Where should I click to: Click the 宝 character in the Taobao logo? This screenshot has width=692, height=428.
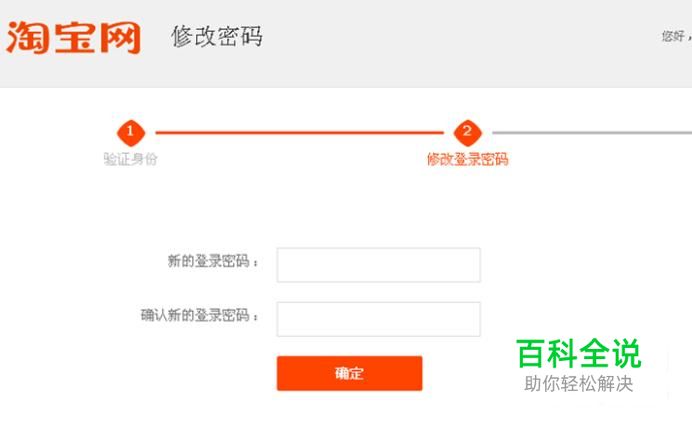(73, 38)
